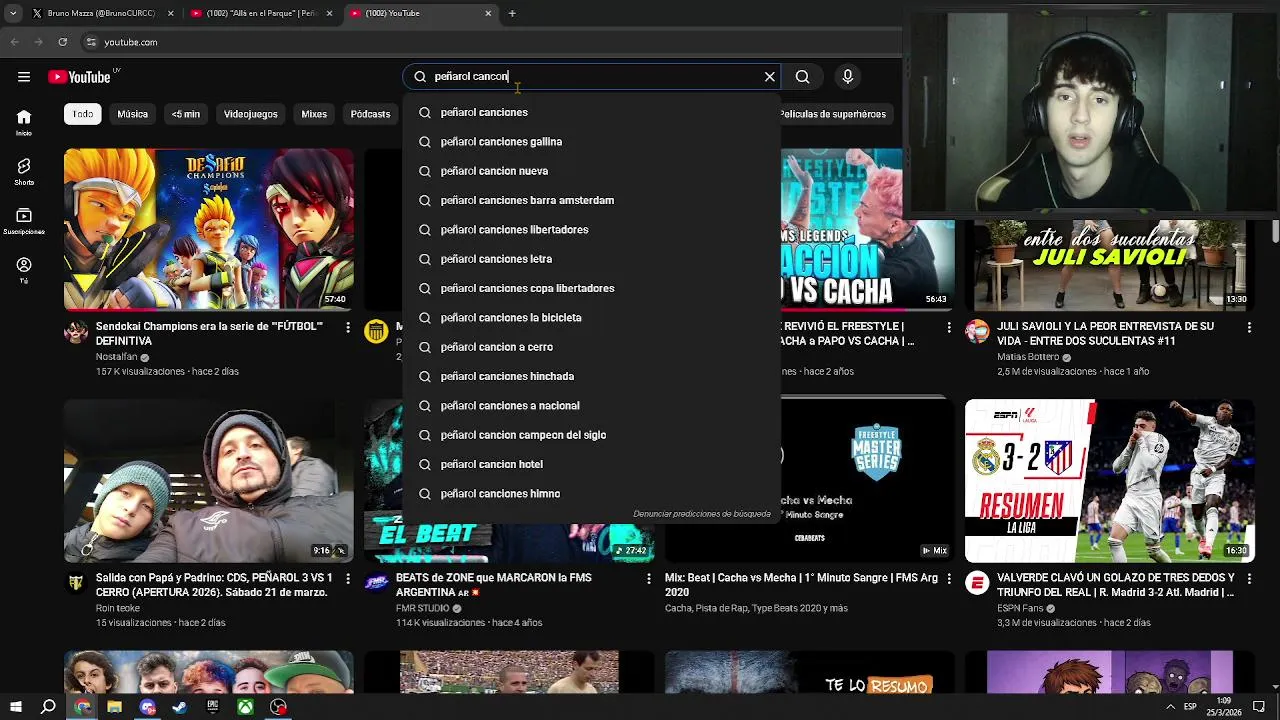Viewport: 1280px width, 720px height.
Task: Open options menu for Sendokai Champions video
Action: (x=348, y=327)
